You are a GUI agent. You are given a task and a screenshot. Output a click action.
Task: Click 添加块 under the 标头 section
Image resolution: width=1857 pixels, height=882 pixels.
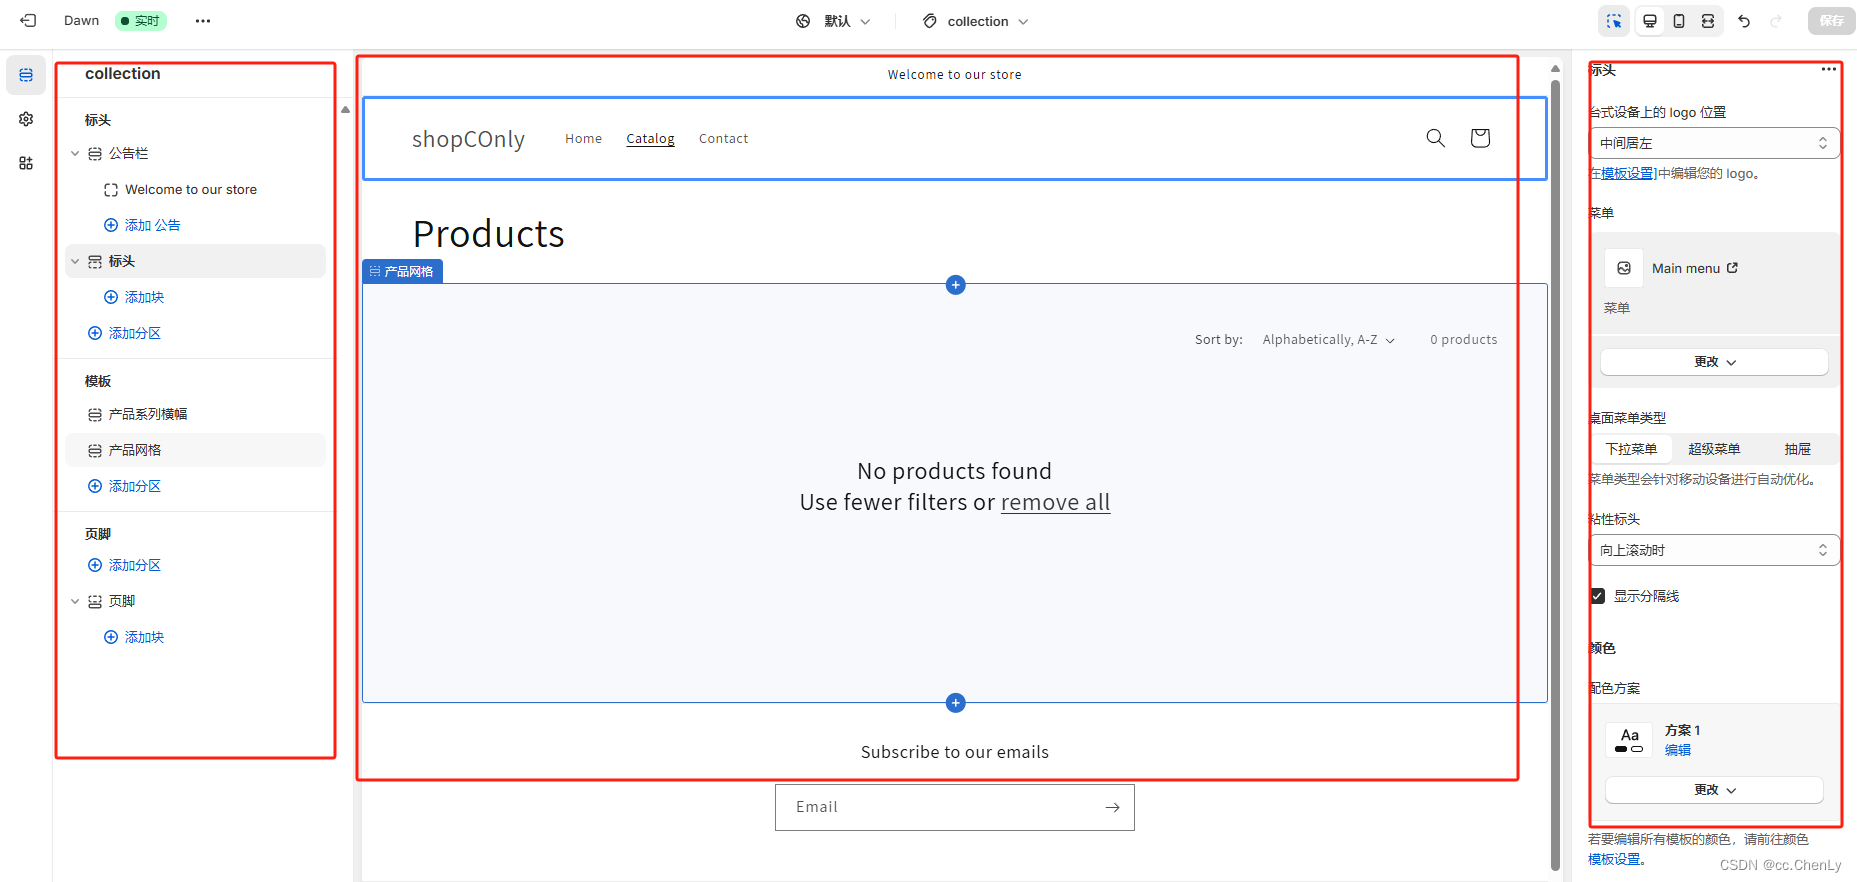coord(134,297)
